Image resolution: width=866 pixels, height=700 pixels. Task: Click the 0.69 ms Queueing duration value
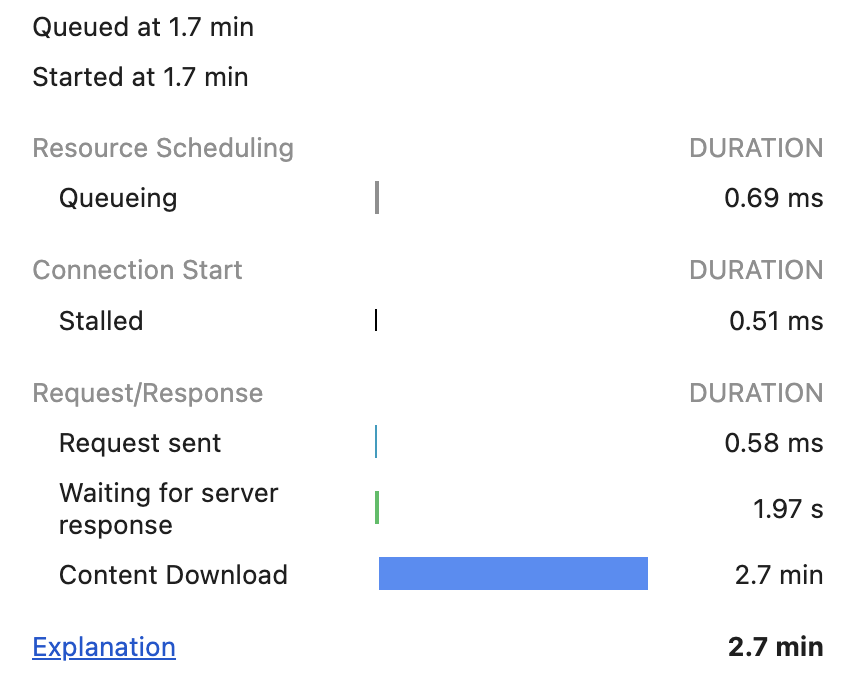pos(773,198)
